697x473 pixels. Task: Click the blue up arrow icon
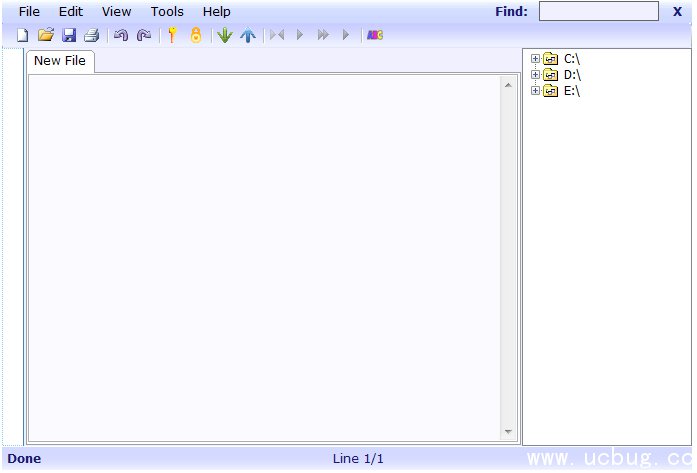(x=248, y=35)
